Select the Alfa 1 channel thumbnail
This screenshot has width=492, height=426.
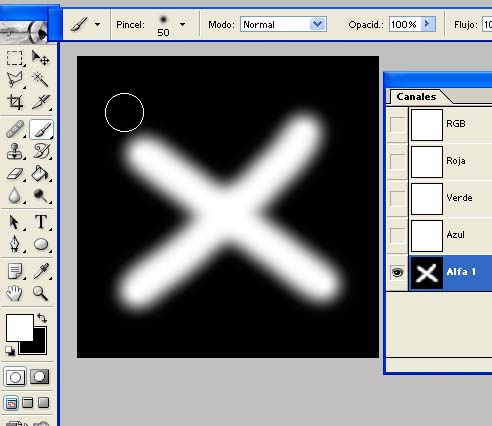(427, 273)
